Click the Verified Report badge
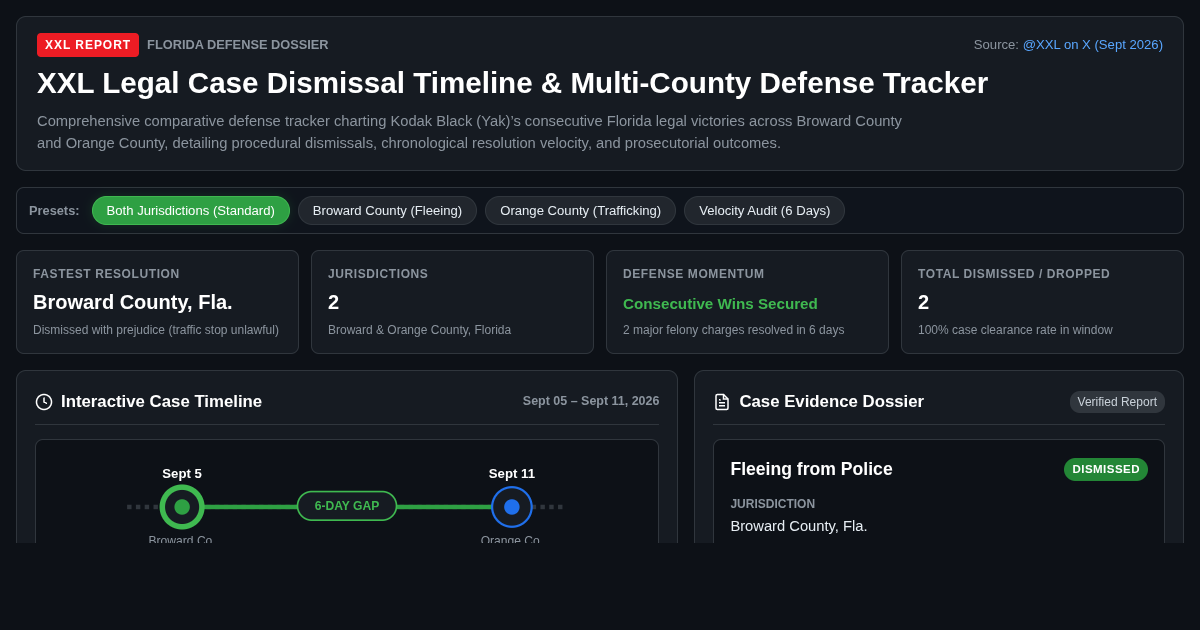The width and height of the screenshot is (1200, 630). (1117, 402)
